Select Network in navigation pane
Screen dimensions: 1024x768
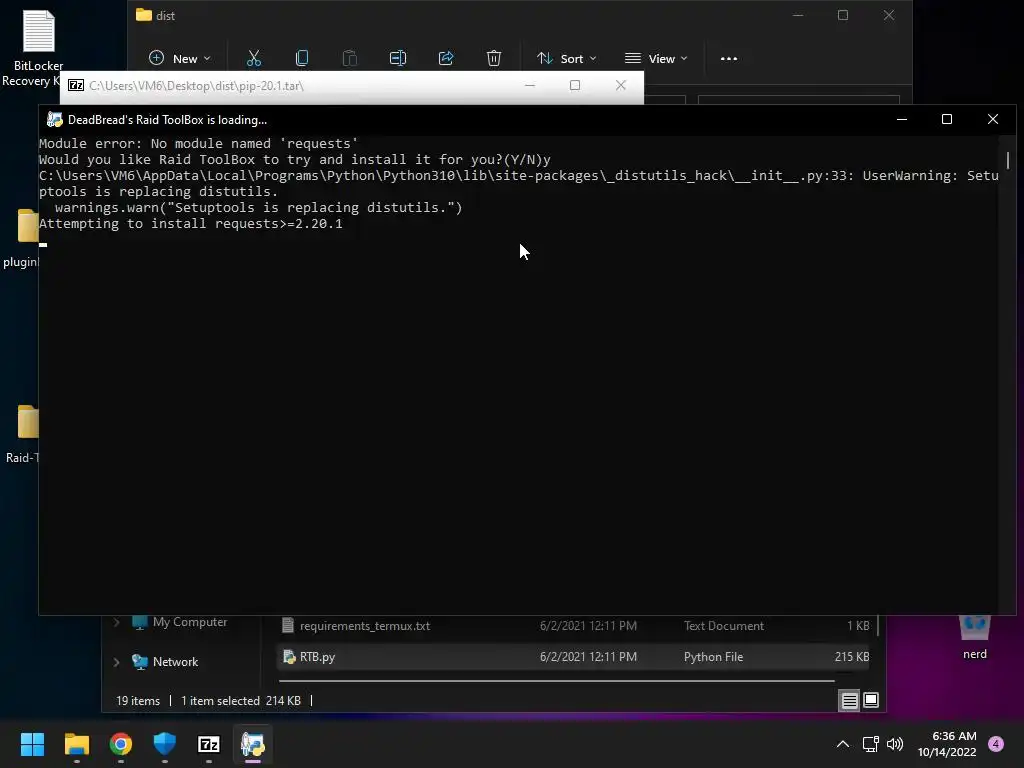click(x=175, y=662)
